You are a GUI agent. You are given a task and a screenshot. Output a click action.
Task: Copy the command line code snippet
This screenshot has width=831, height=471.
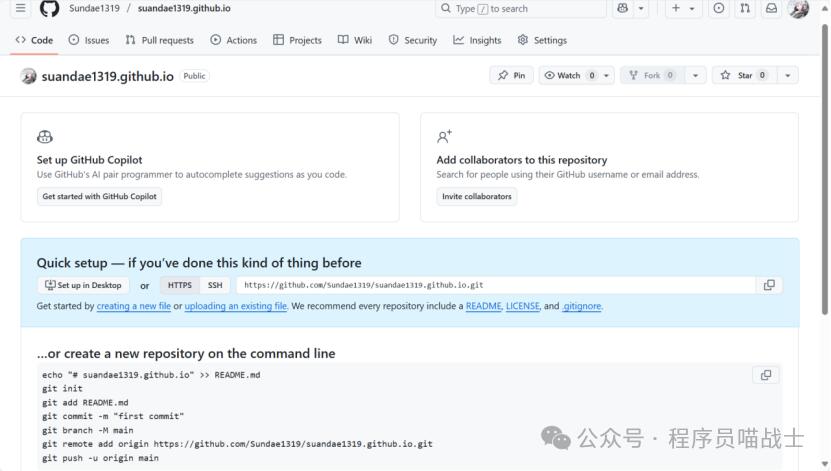[x=765, y=375]
